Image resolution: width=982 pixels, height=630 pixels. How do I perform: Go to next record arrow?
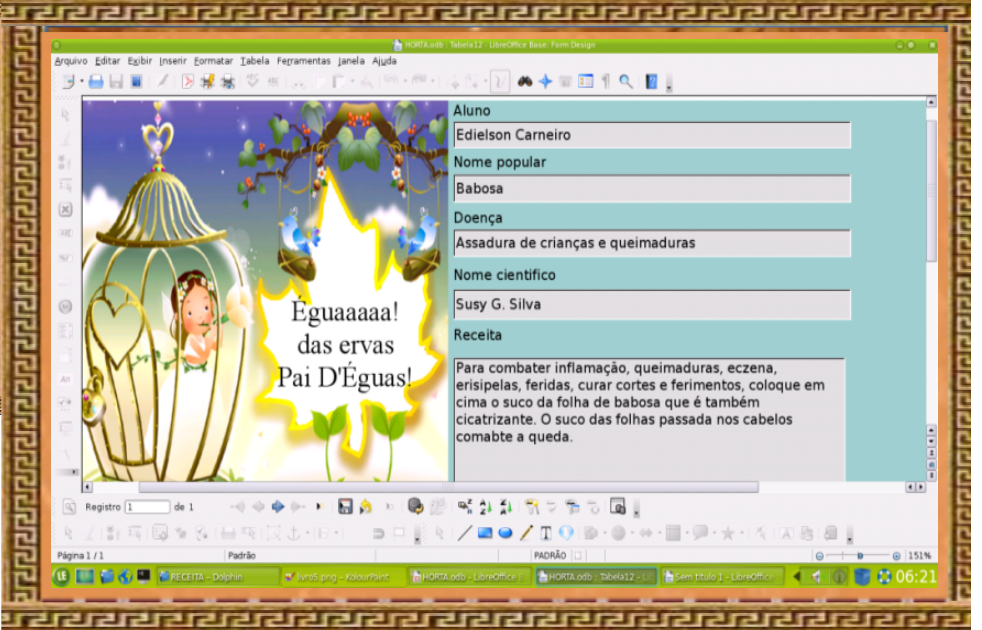pos(278,507)
